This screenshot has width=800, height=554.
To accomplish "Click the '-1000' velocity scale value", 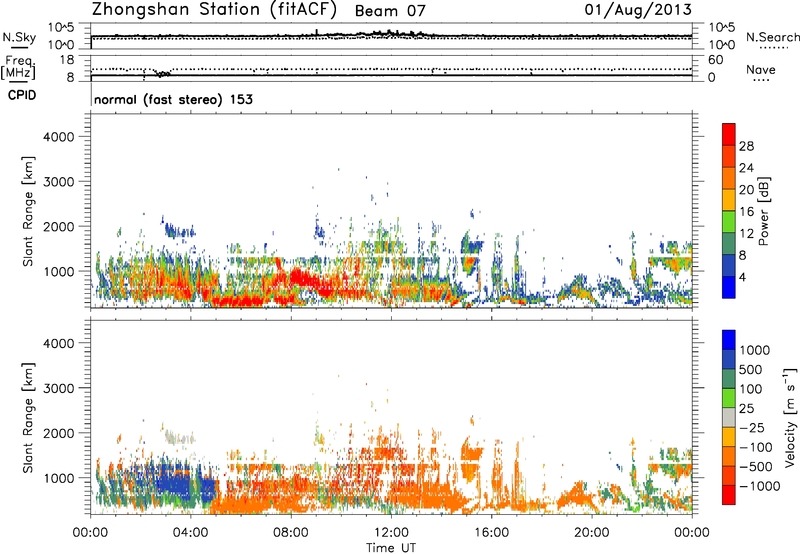I will (x=760, y=486).
